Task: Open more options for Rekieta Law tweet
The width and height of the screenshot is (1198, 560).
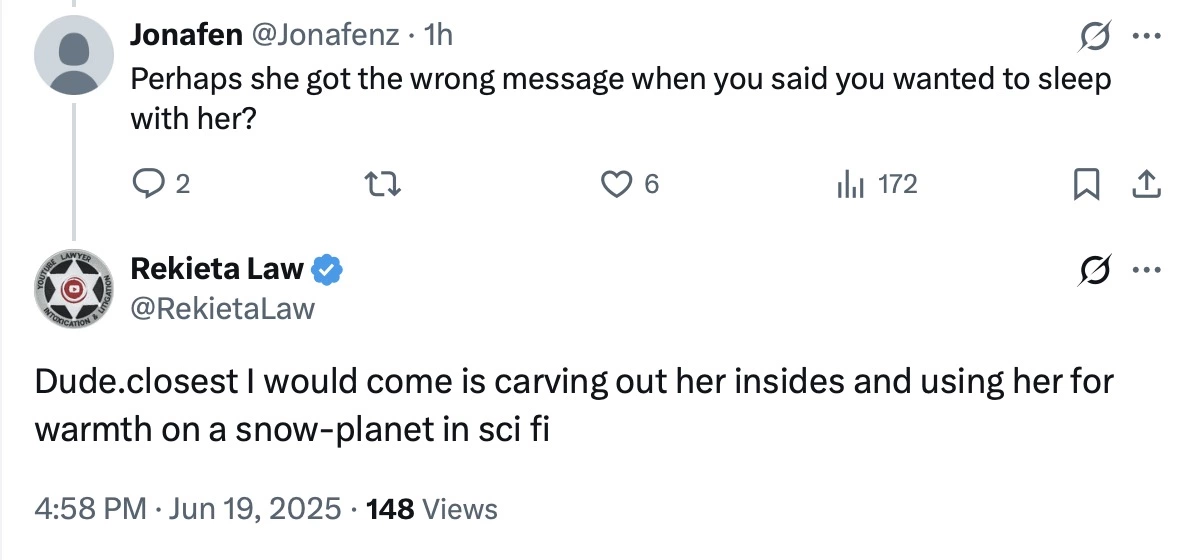Action: pyautogui.click(x=1147, y=270)
